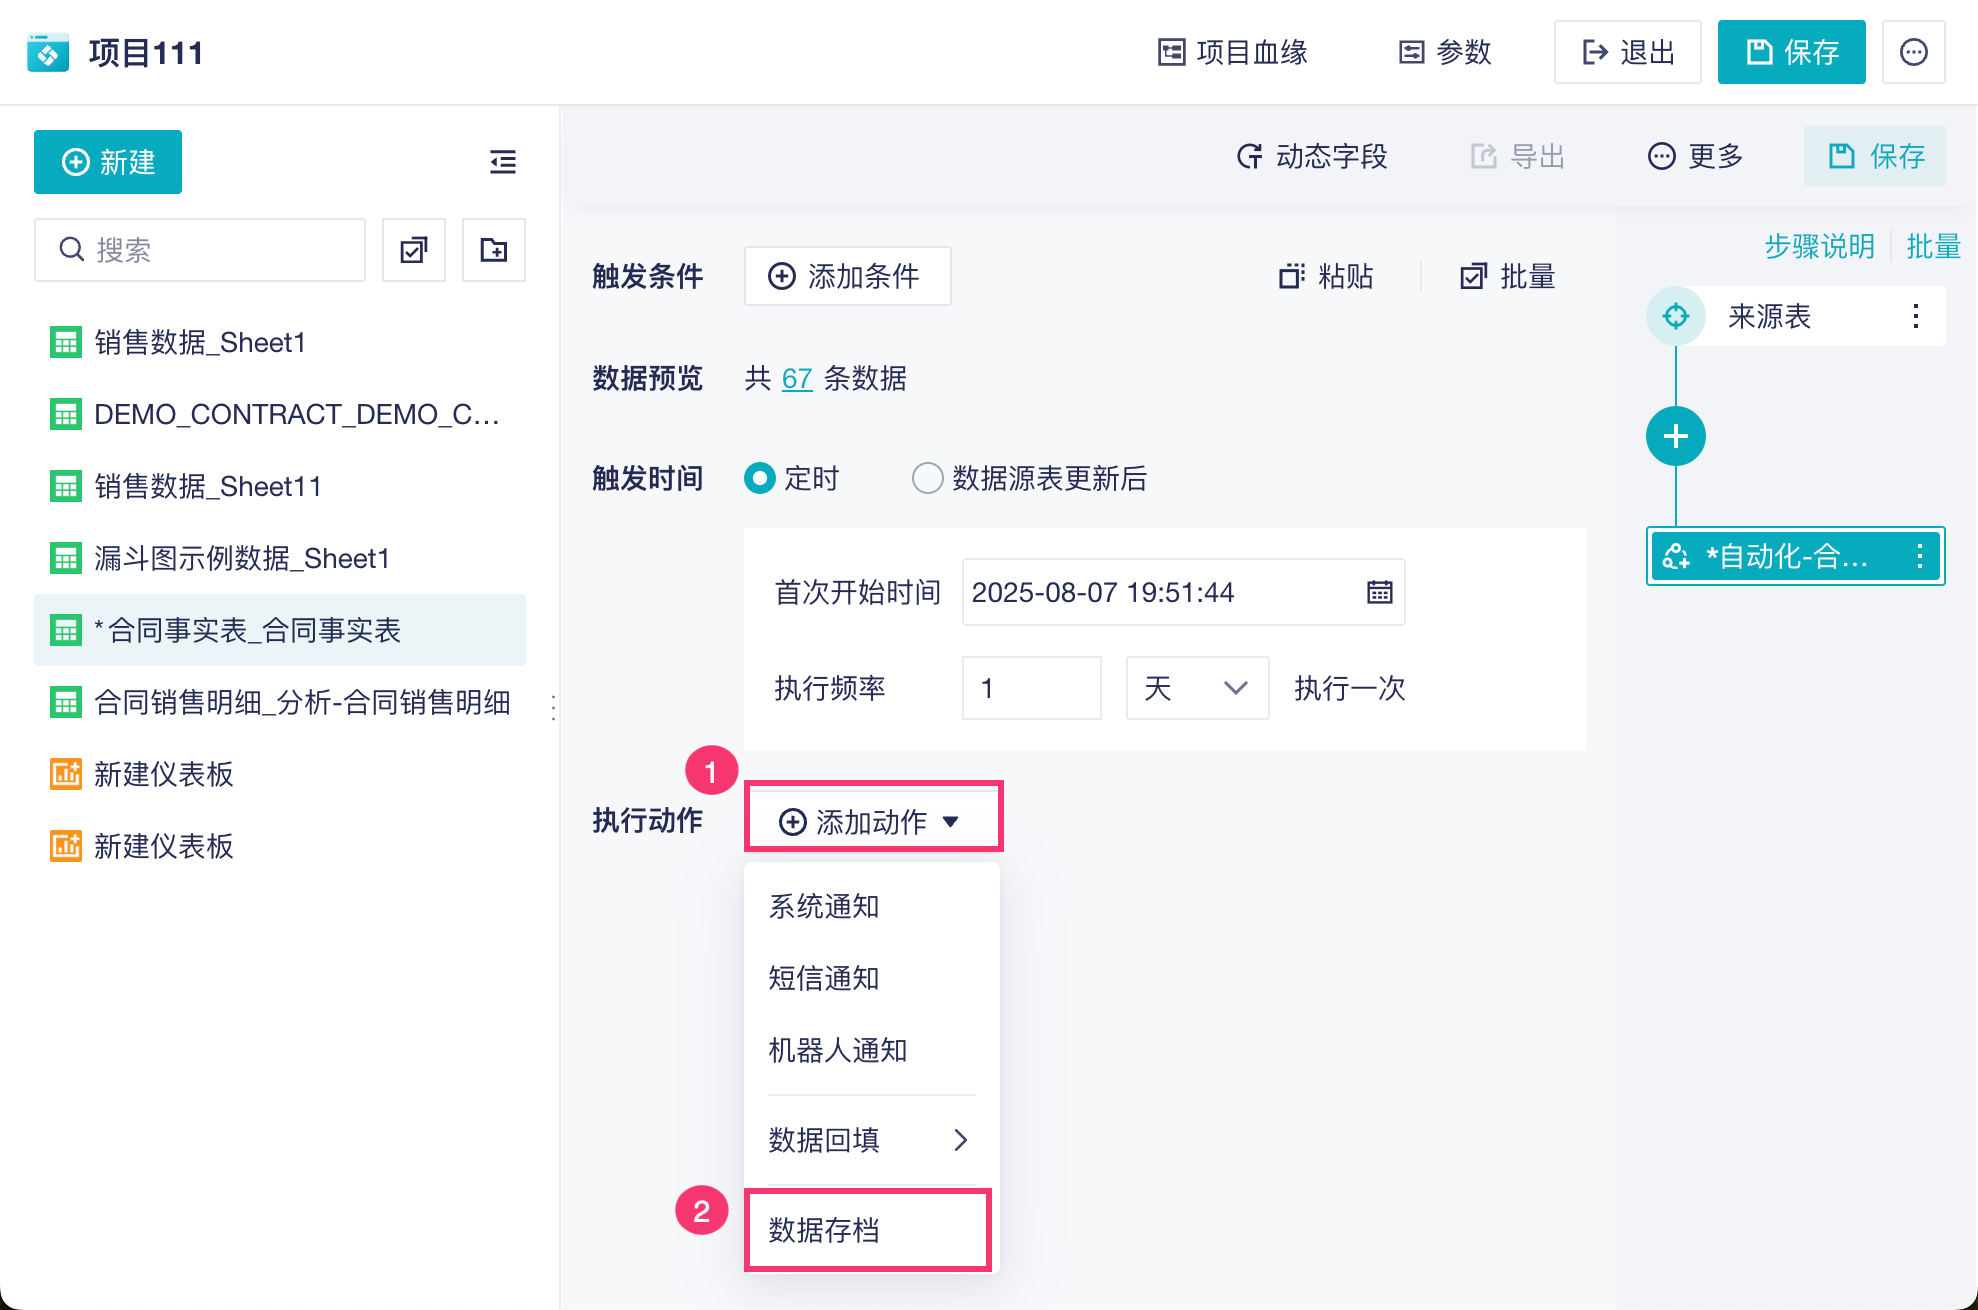Select the 定时 trigger time radio
This screenshot has width=1978, height=1310.
(x=760, y=478)
